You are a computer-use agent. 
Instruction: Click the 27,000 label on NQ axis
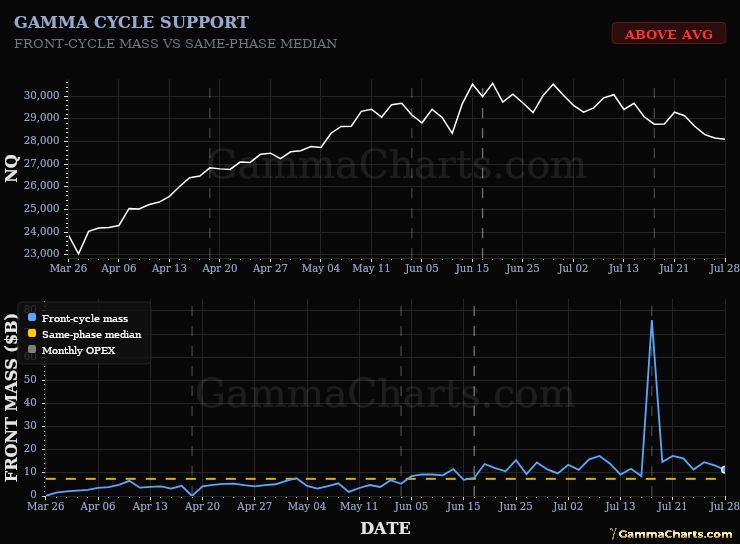coord(42,163)
